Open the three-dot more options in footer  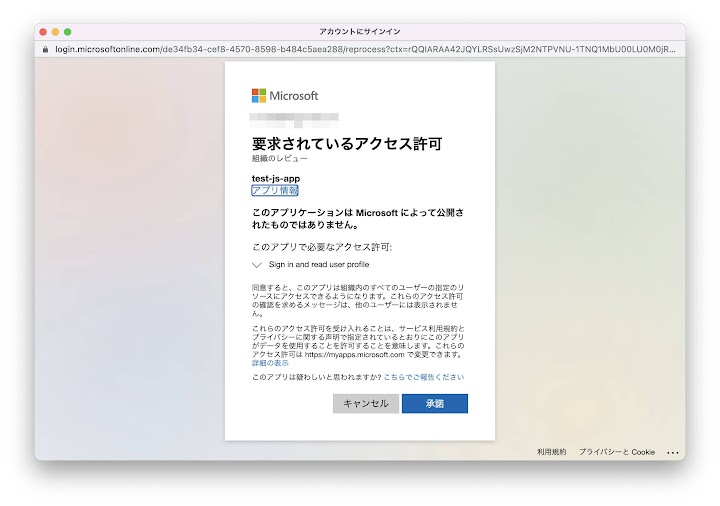tap(673, 452)
